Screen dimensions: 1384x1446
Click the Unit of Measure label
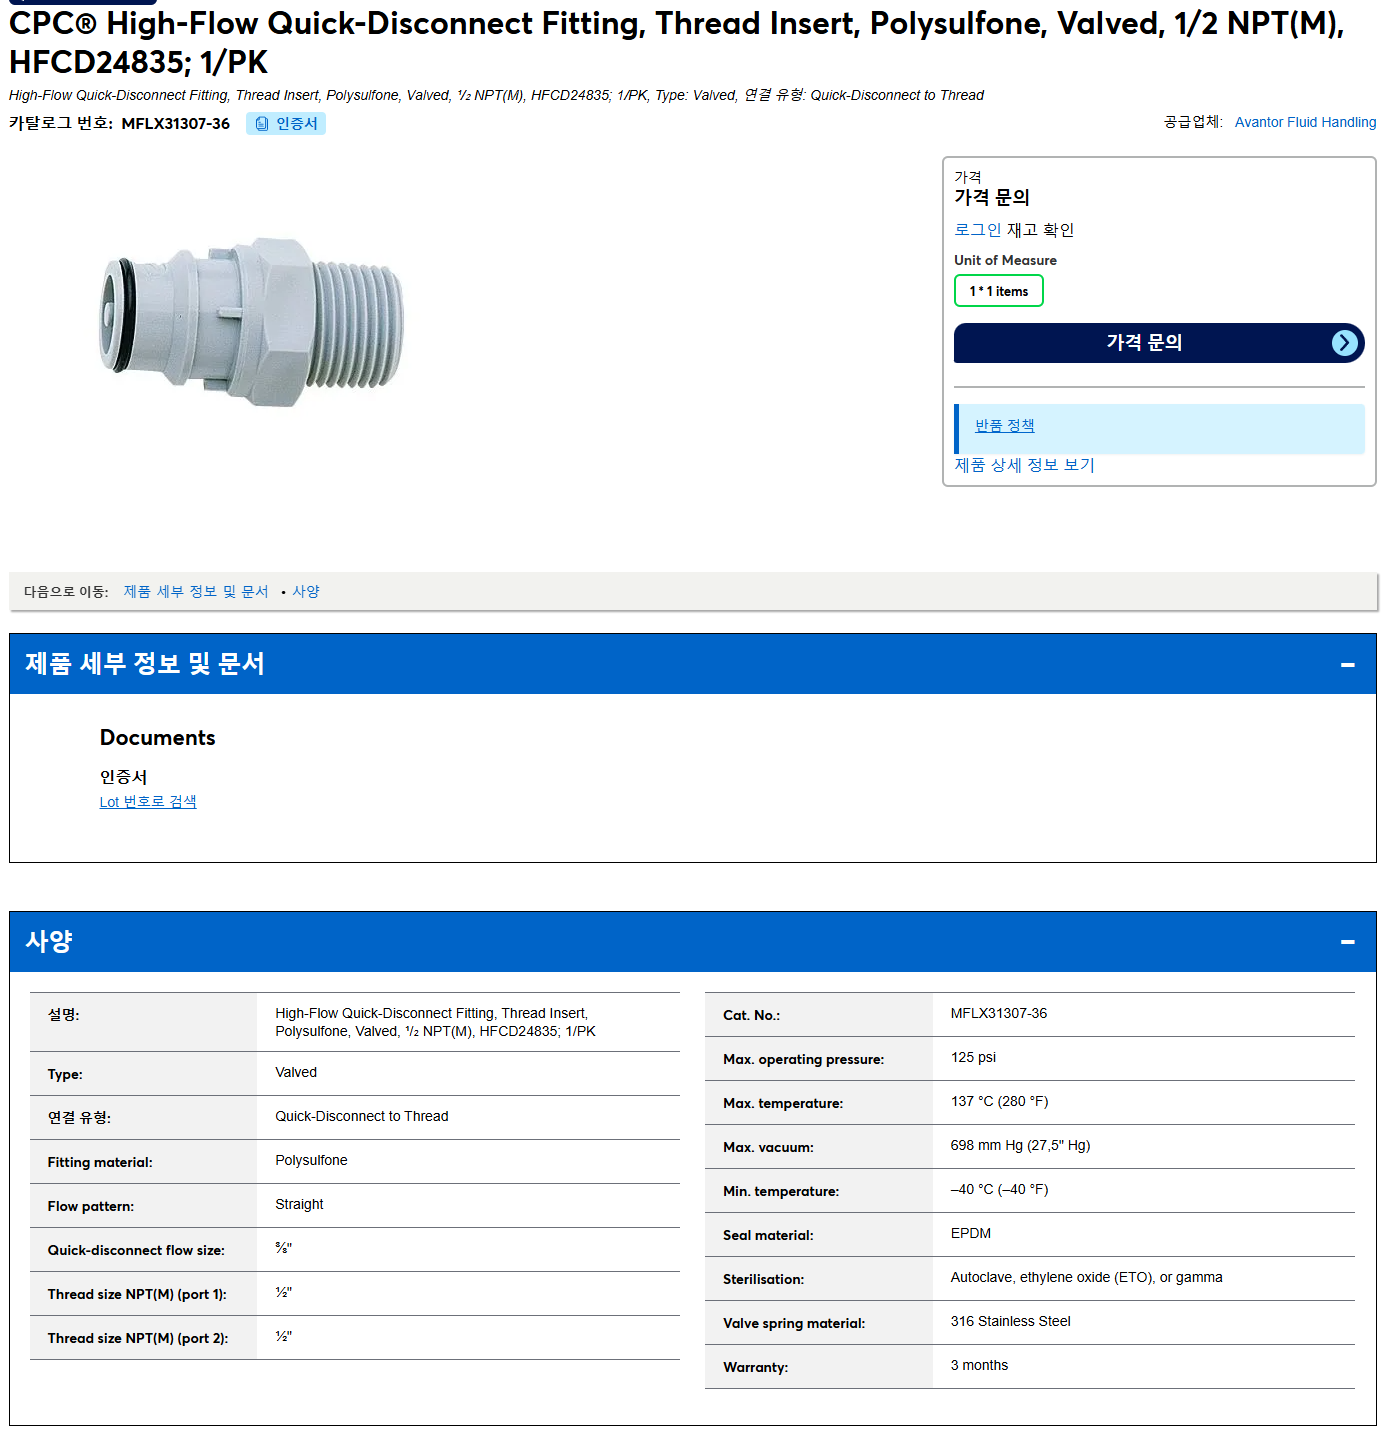(x=1005, y=261)
